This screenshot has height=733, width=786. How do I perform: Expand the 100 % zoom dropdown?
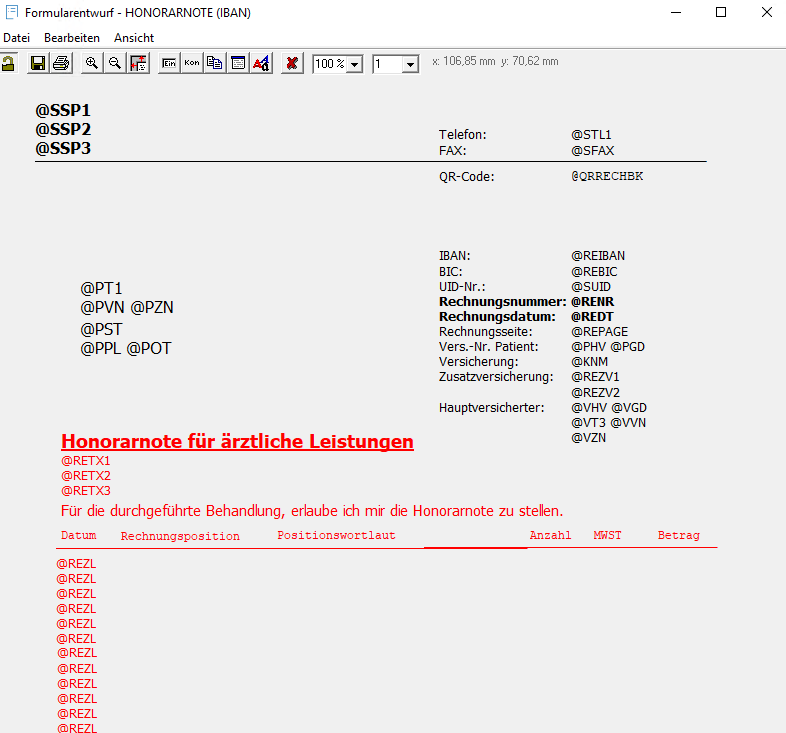(354, 64)
